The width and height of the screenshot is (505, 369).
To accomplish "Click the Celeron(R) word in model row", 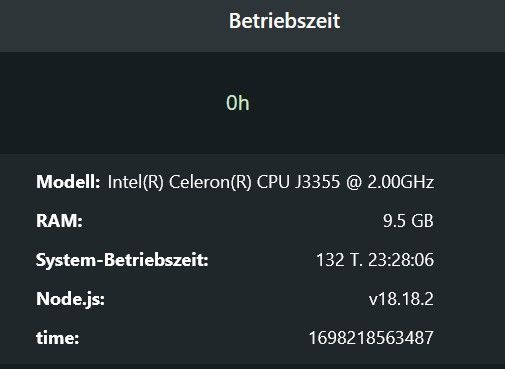I will pyautogui.click(x=210, y=182).
